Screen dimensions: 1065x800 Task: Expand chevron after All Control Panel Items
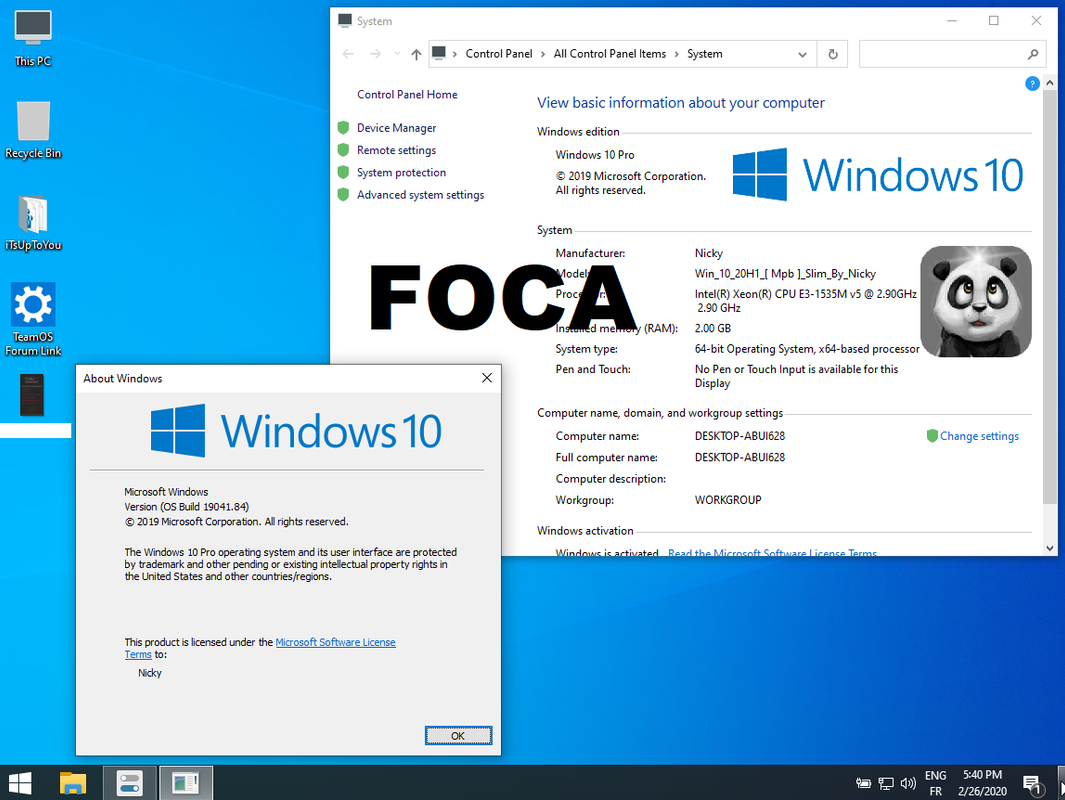[x=676, y=54]
